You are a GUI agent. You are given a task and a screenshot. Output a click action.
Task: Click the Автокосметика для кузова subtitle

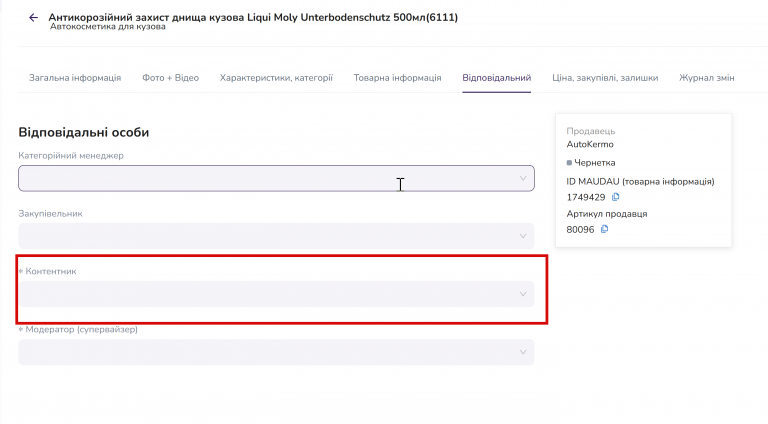pos(108,26)
